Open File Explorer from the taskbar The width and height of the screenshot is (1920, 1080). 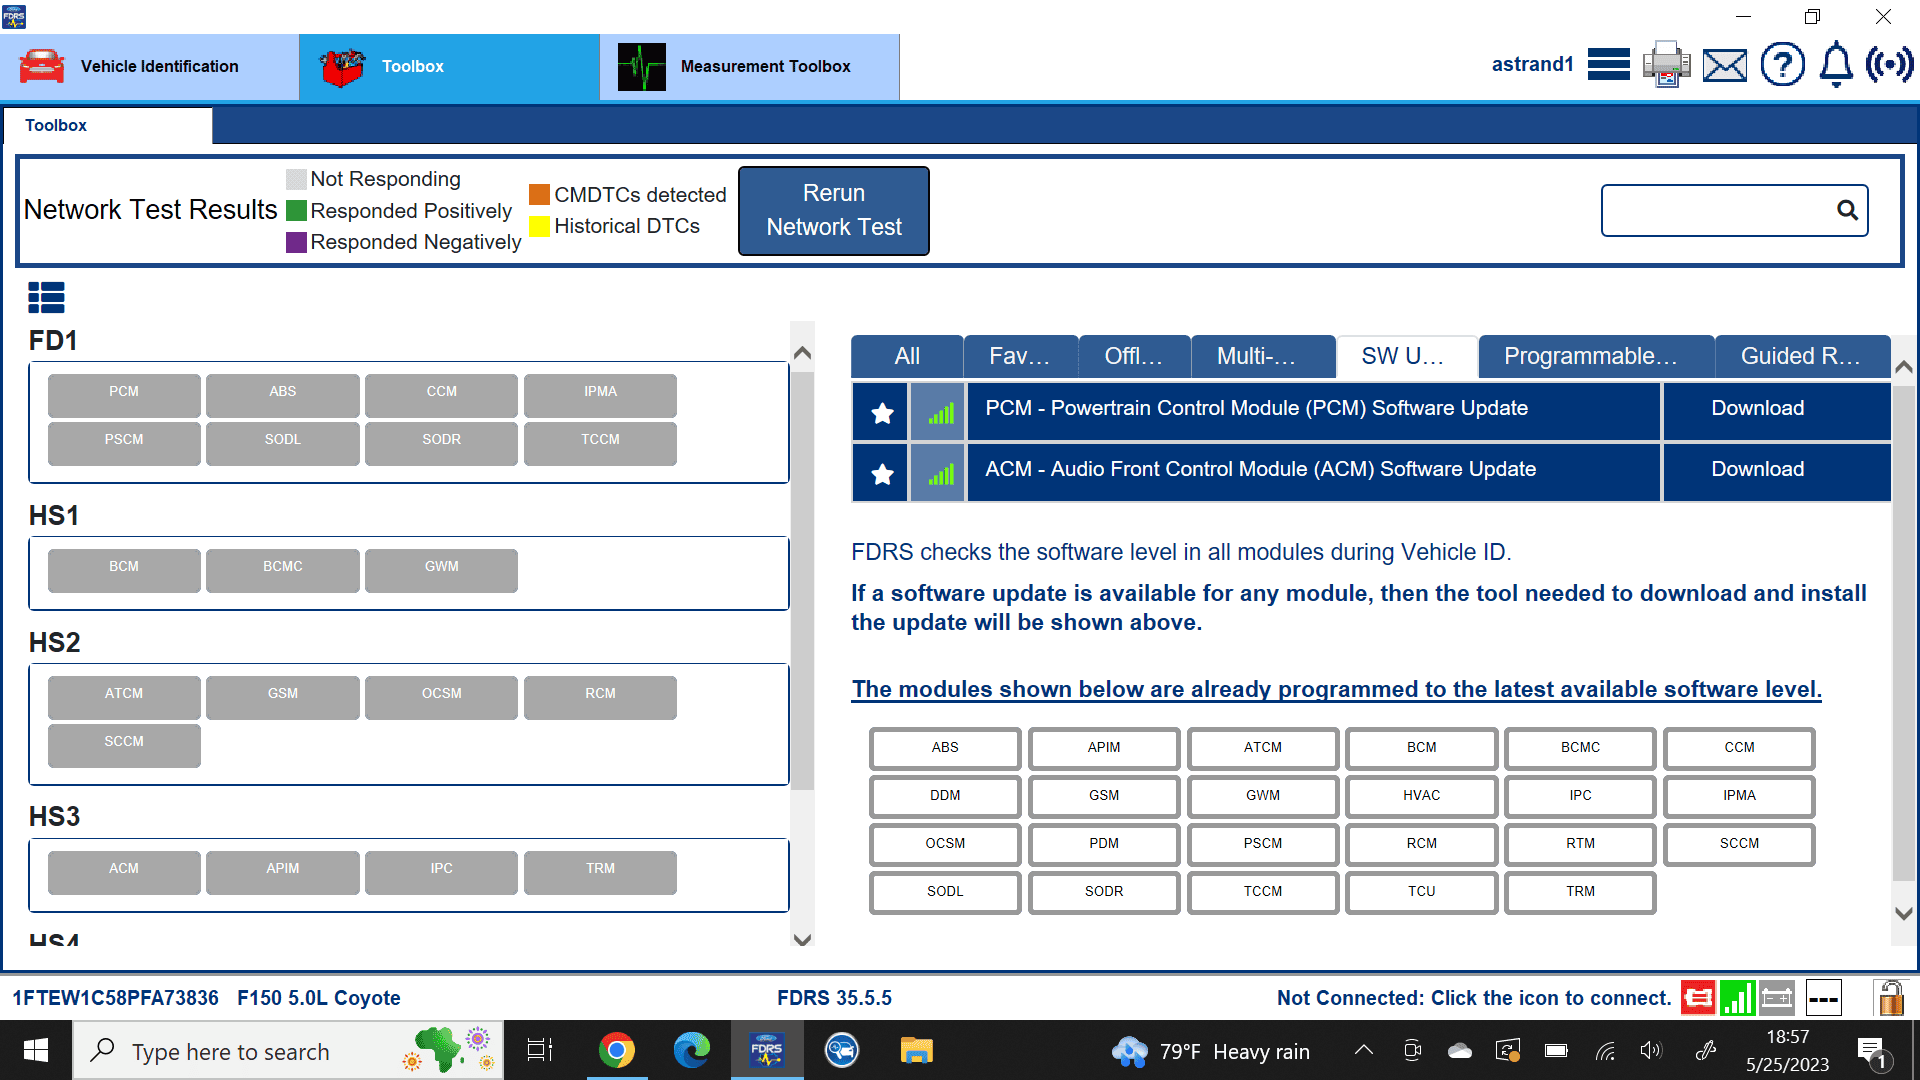click(x=916, y=1050)
